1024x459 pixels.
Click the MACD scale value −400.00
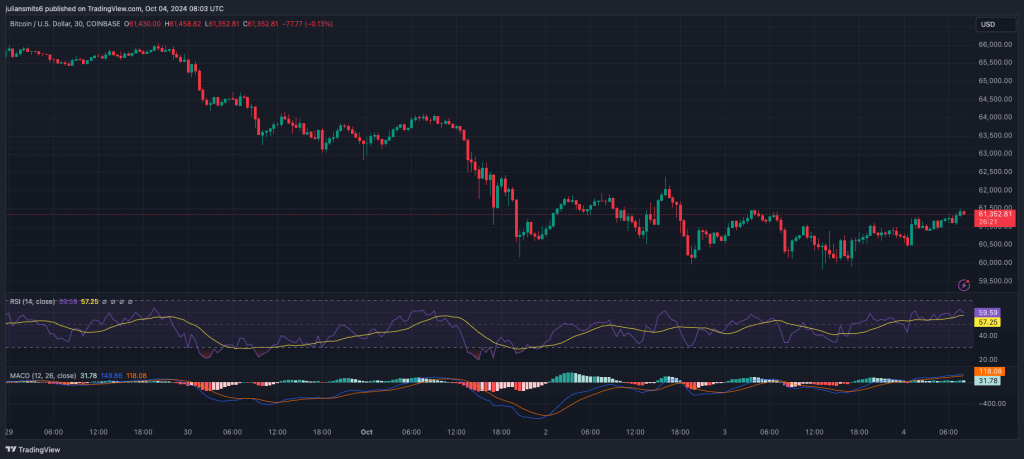coord(991,404)
